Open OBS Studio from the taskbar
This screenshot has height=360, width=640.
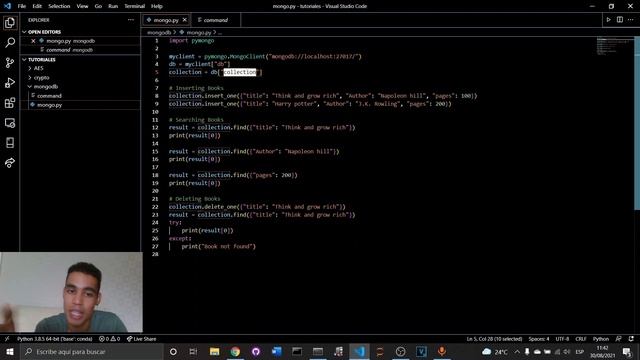coord(400,351)
